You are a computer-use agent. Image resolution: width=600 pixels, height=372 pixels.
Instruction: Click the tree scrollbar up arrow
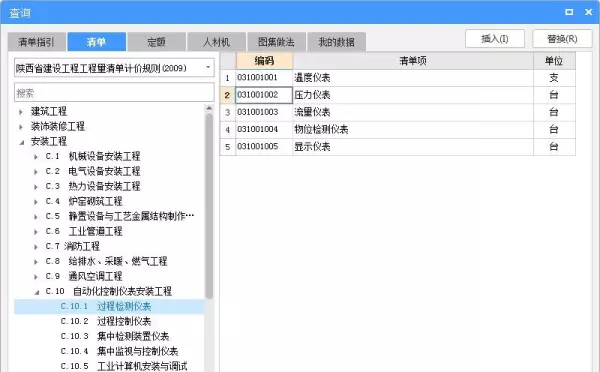(209, 108)
